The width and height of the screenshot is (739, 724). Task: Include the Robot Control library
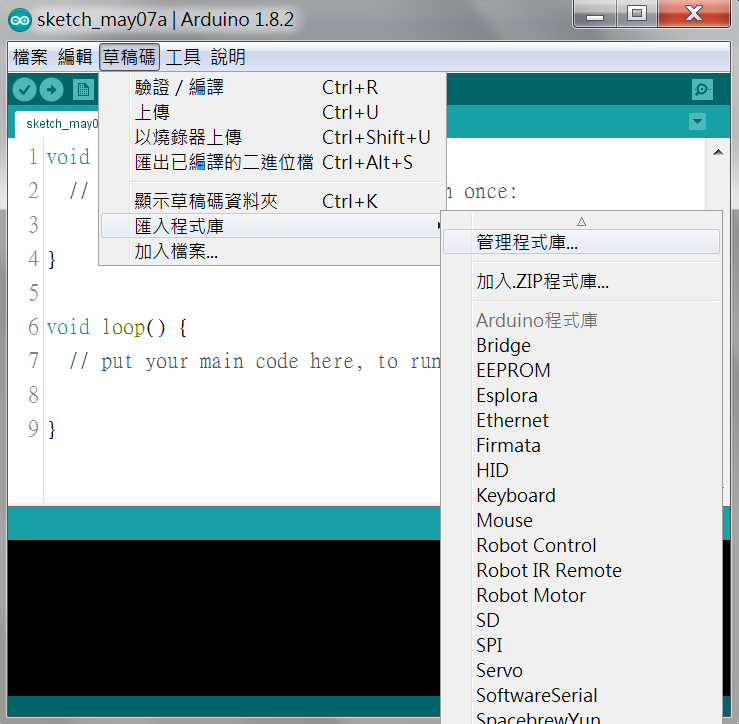pyautogui.click(x=582, y=545)
